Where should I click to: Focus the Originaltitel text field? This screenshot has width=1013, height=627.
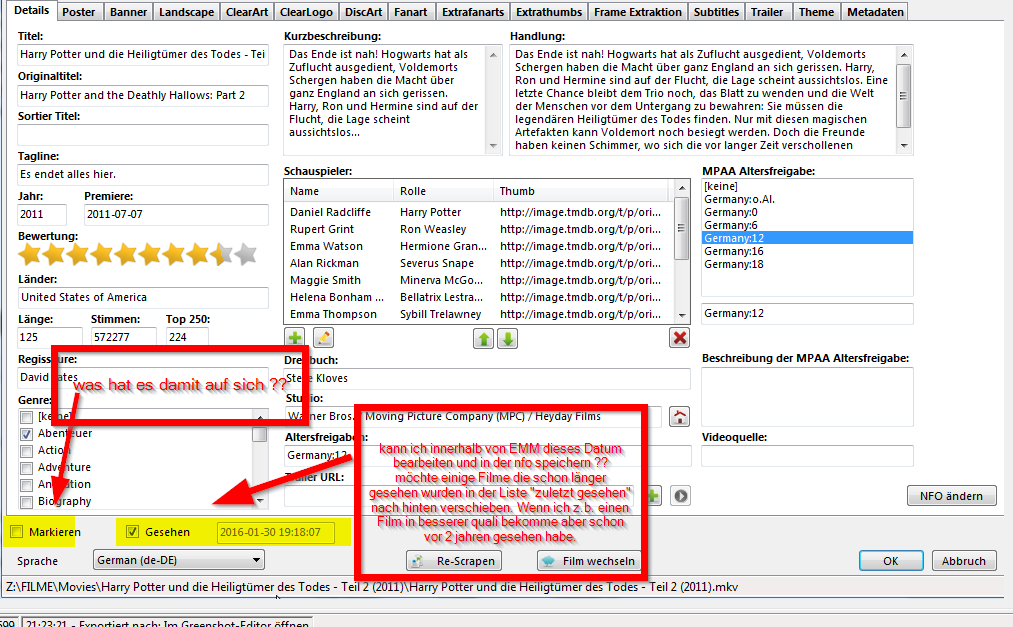tap(143, 96)
